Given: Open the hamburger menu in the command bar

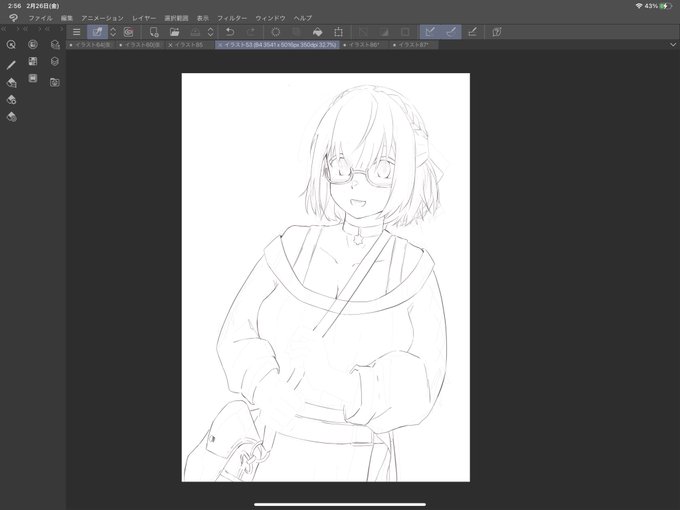Looking at the screenshot, I should point(76,32).
